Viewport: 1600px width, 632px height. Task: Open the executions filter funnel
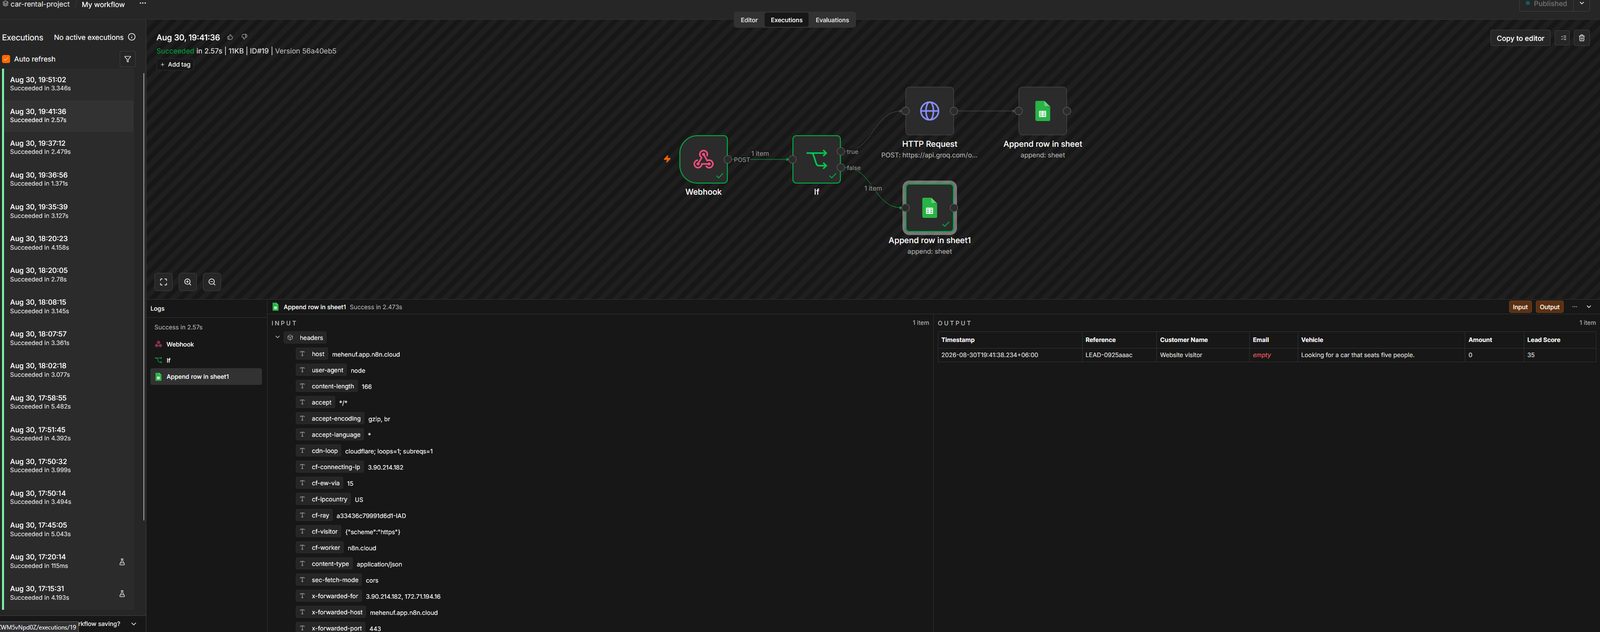coord(127,59)
